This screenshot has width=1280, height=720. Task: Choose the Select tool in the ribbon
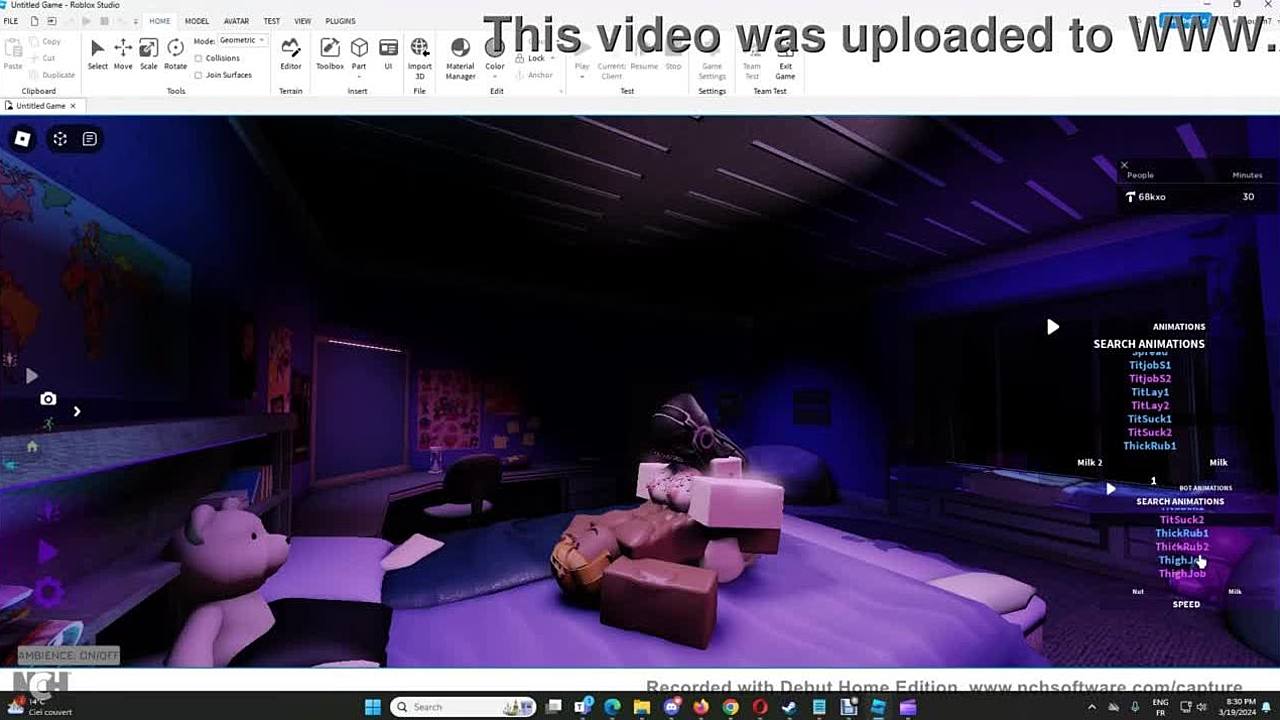click(97, 53)
